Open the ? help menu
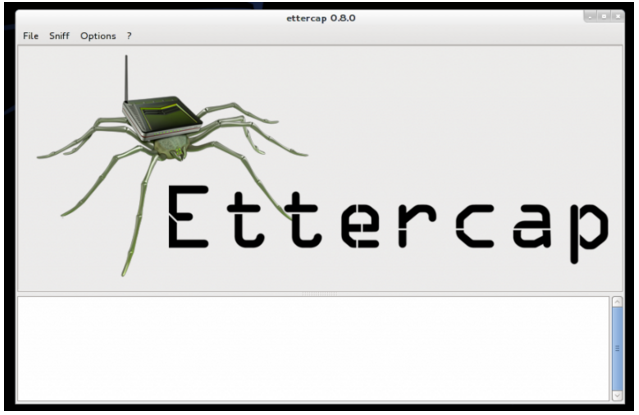 coord(129,36)
